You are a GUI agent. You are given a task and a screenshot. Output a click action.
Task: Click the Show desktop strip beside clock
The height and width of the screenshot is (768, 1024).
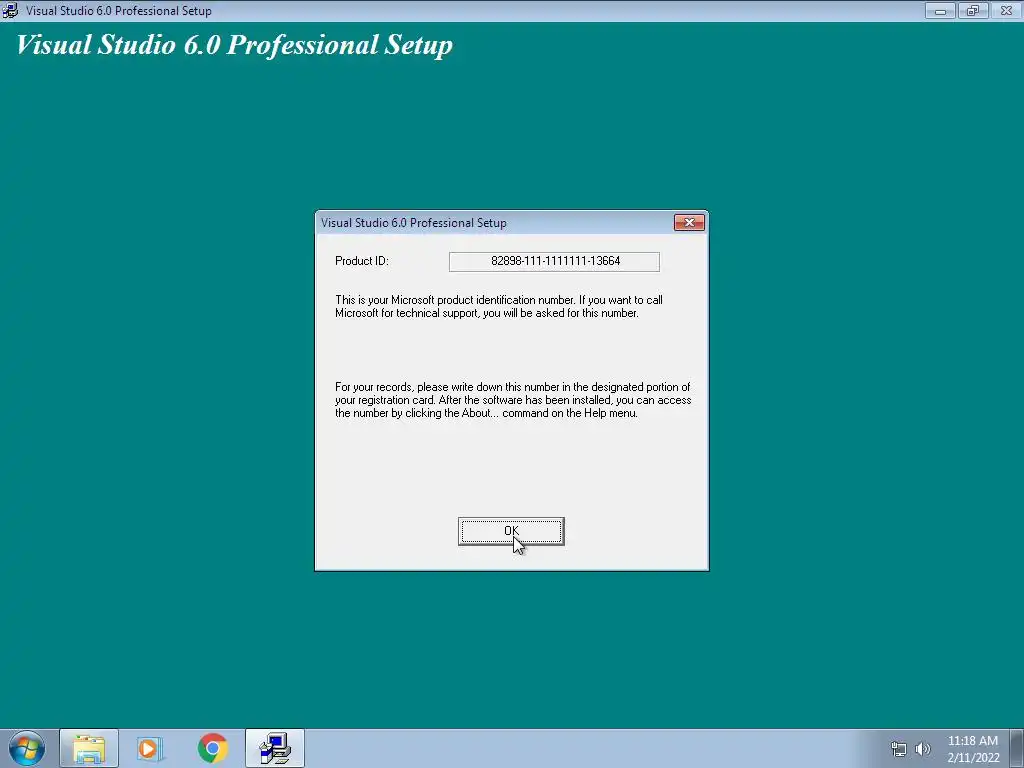1017,748
